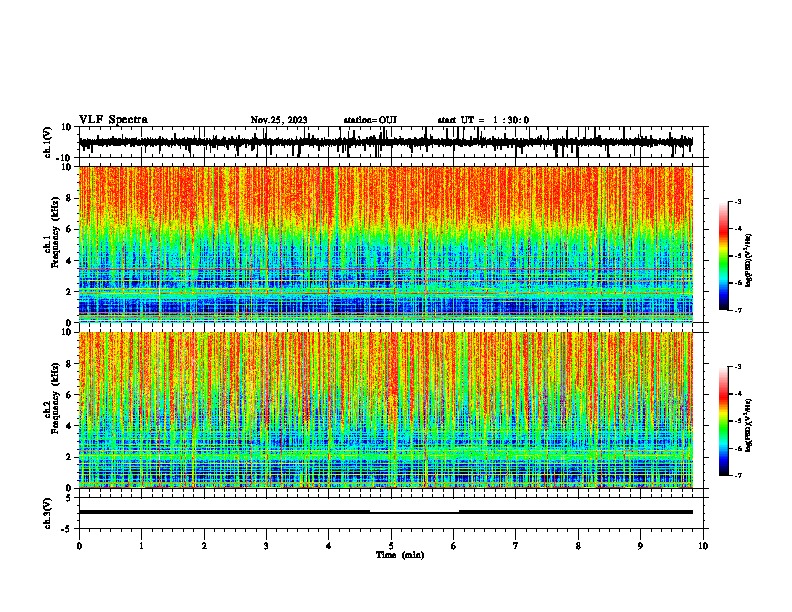This screenshot has height=612, width=792.
Task: Click the thin ch.3 line segment near minute 5
Action: tap(414, 513)
